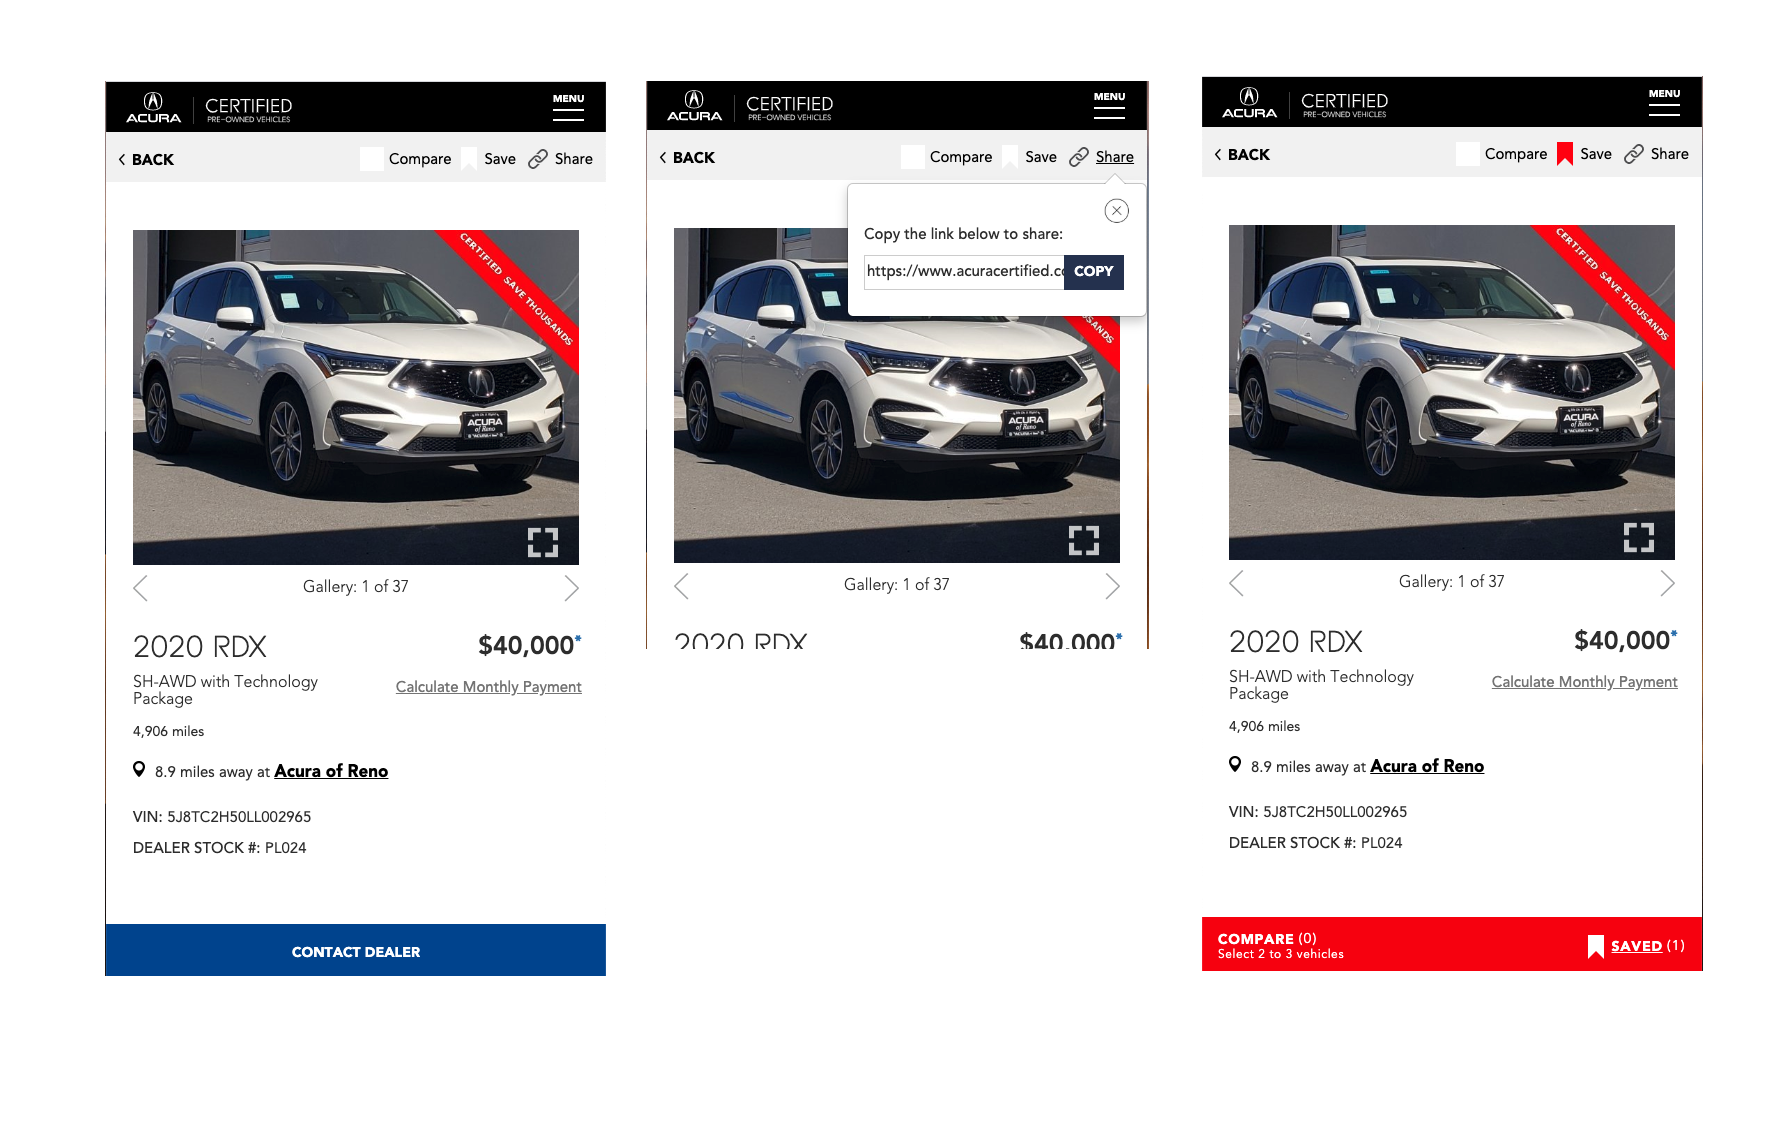Go BACK in the middle screen
The image size is (1791, 1140).
pyautogui.click(x=687, y=158)
